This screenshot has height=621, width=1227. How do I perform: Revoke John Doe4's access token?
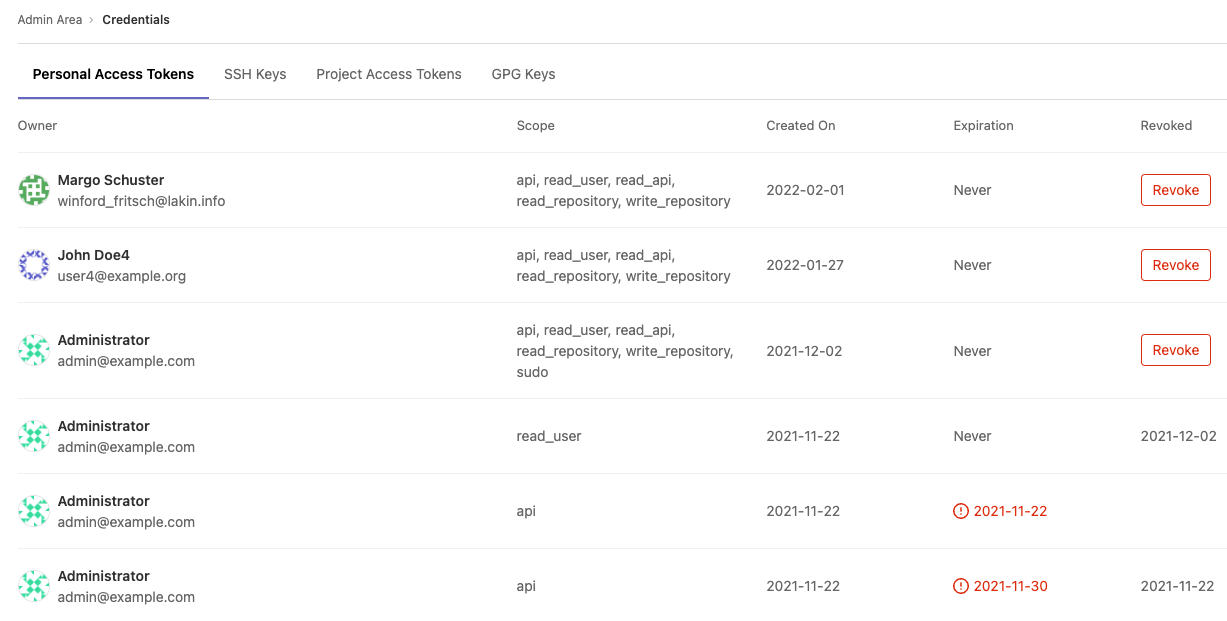click(1175, 265)
